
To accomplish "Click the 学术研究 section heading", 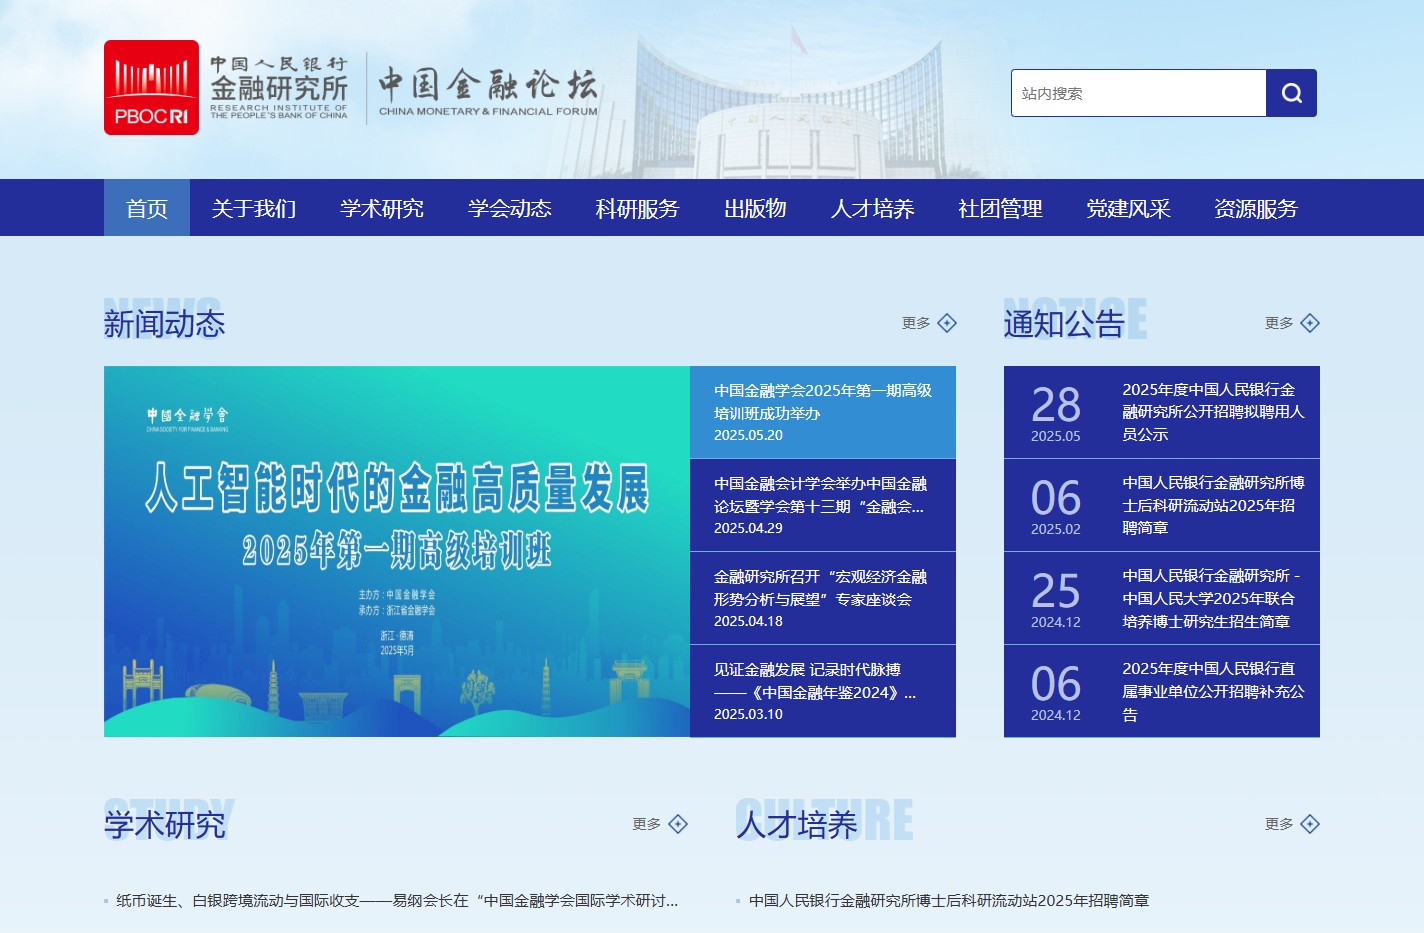I will point(164,824).
